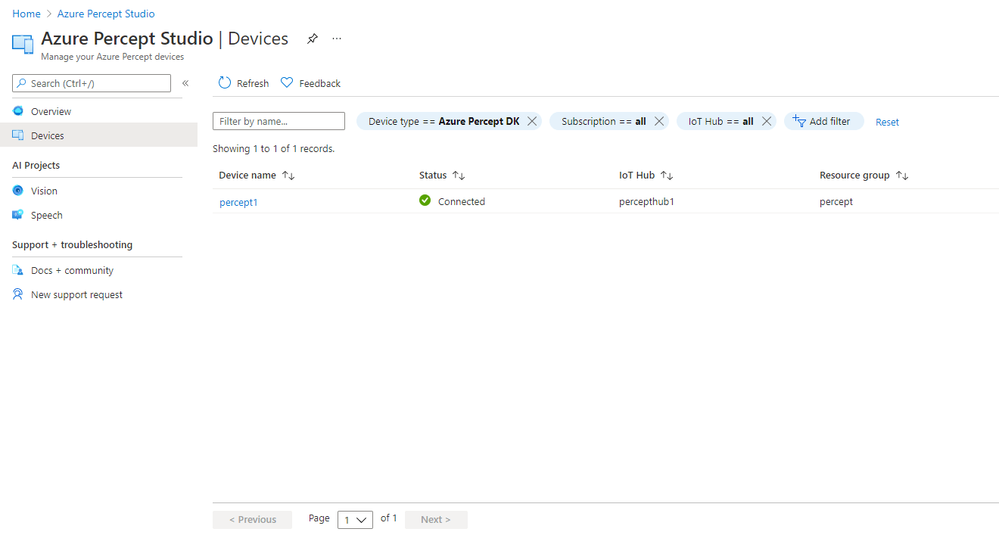Open the percept1 device link
Image resolution: width=999 pixels, height=541 pixels.
(238, 202)
